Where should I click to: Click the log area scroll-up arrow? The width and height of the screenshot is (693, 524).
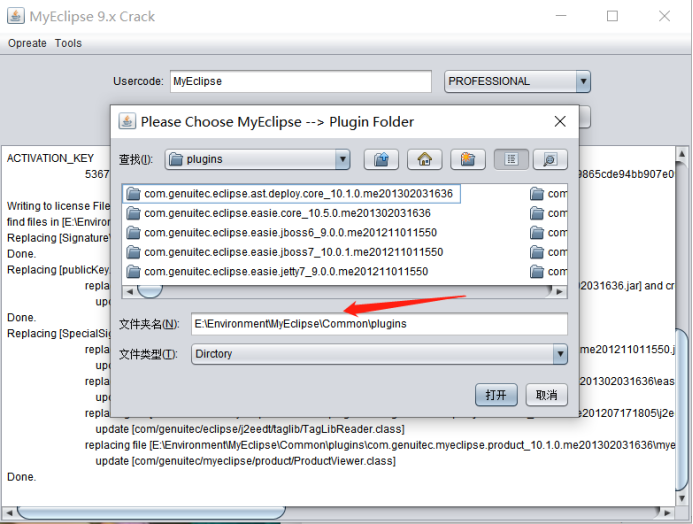682,154
